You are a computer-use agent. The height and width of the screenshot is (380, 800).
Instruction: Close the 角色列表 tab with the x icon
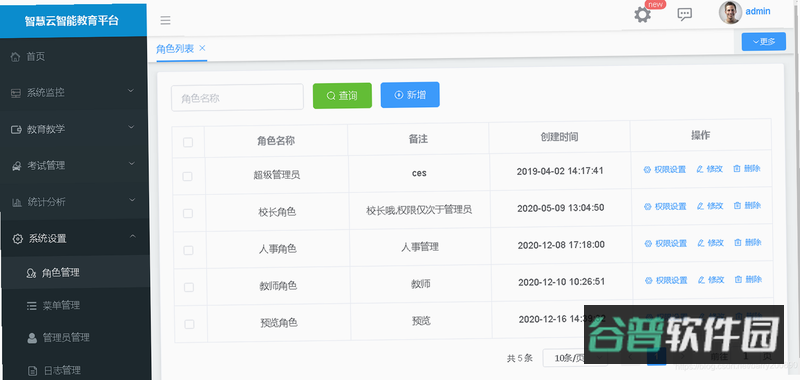pos(202,48)
